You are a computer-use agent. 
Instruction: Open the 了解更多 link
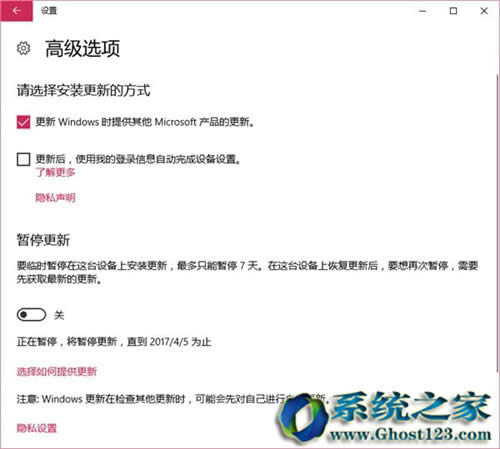tap(55, 172)
